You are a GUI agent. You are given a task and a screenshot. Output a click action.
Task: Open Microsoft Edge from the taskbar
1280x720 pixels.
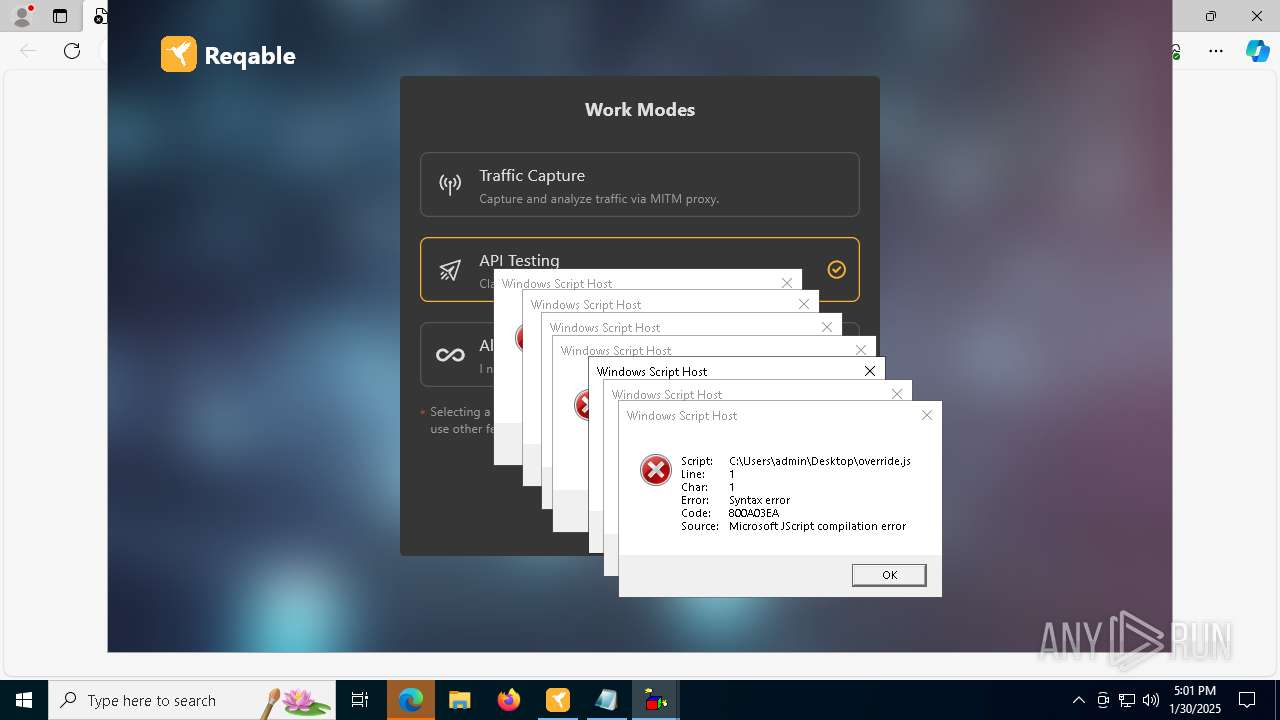[x=410, y=700]
